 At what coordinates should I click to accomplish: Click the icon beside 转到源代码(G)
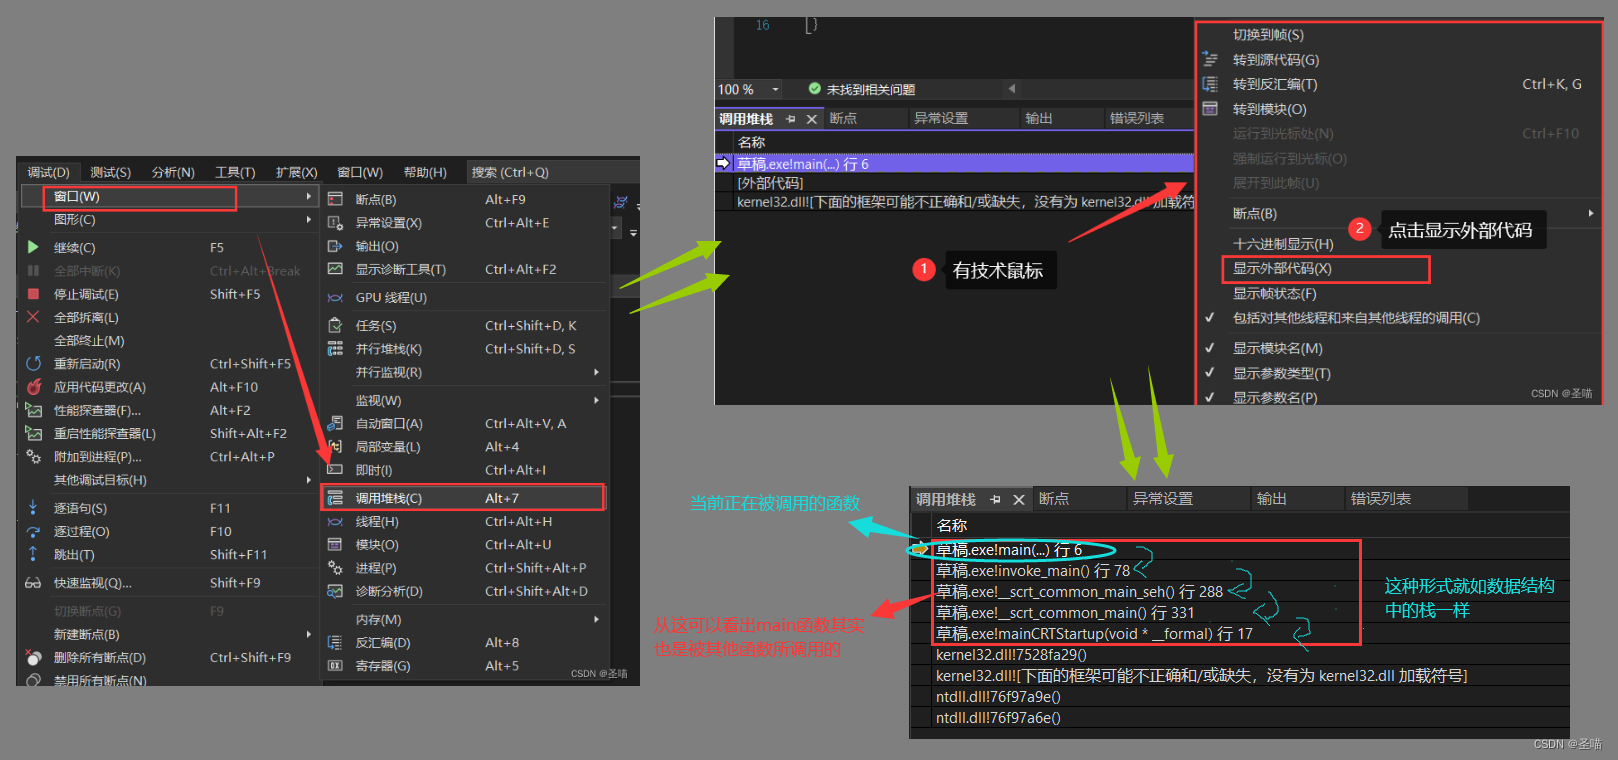click(1210, 60)
